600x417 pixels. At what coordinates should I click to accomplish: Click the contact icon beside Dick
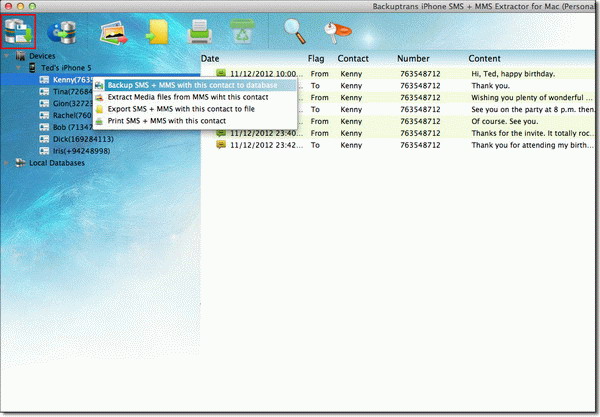point(44,139)
